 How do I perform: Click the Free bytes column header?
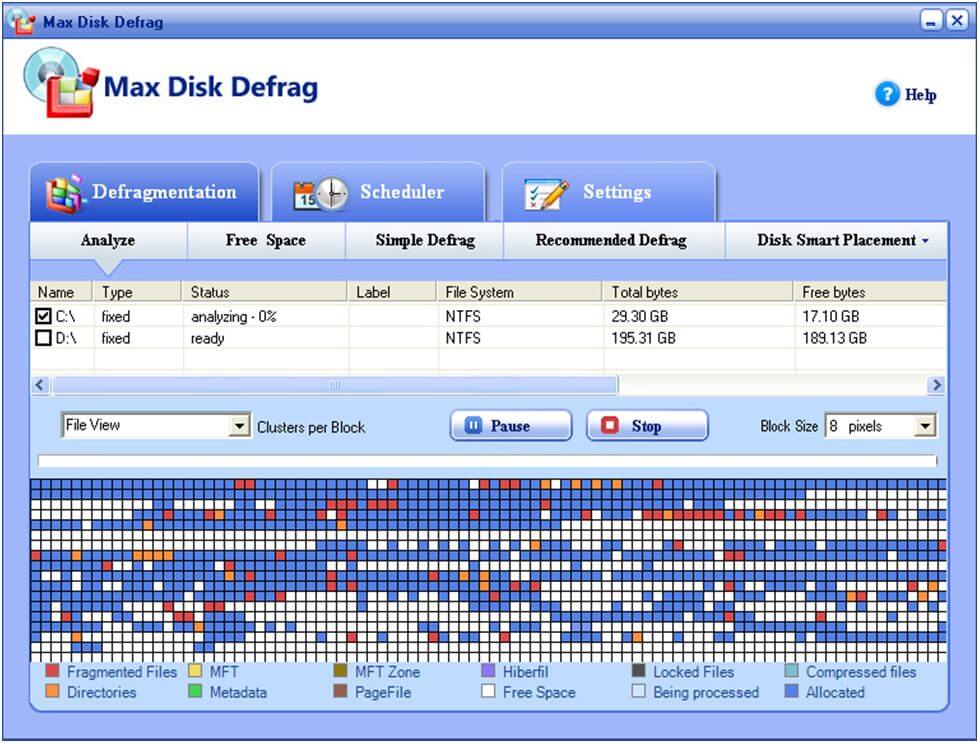[871, 292]
